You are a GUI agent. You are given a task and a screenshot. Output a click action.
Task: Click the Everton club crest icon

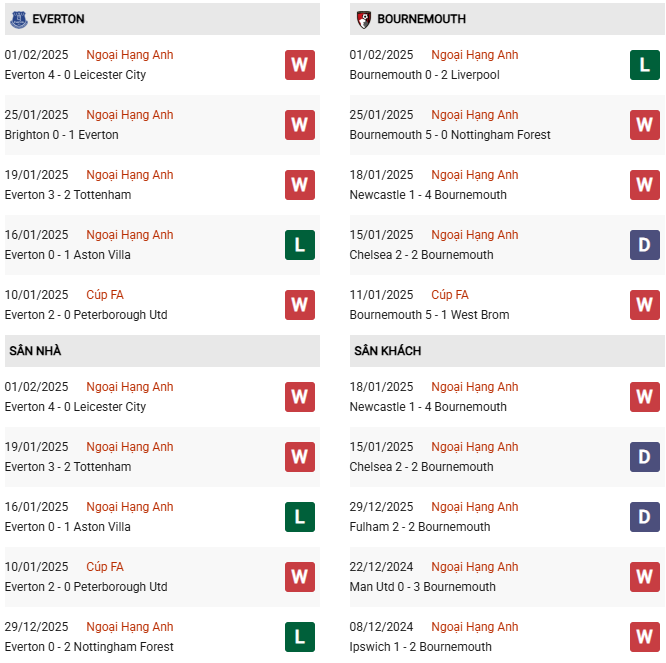pos(19,19)
